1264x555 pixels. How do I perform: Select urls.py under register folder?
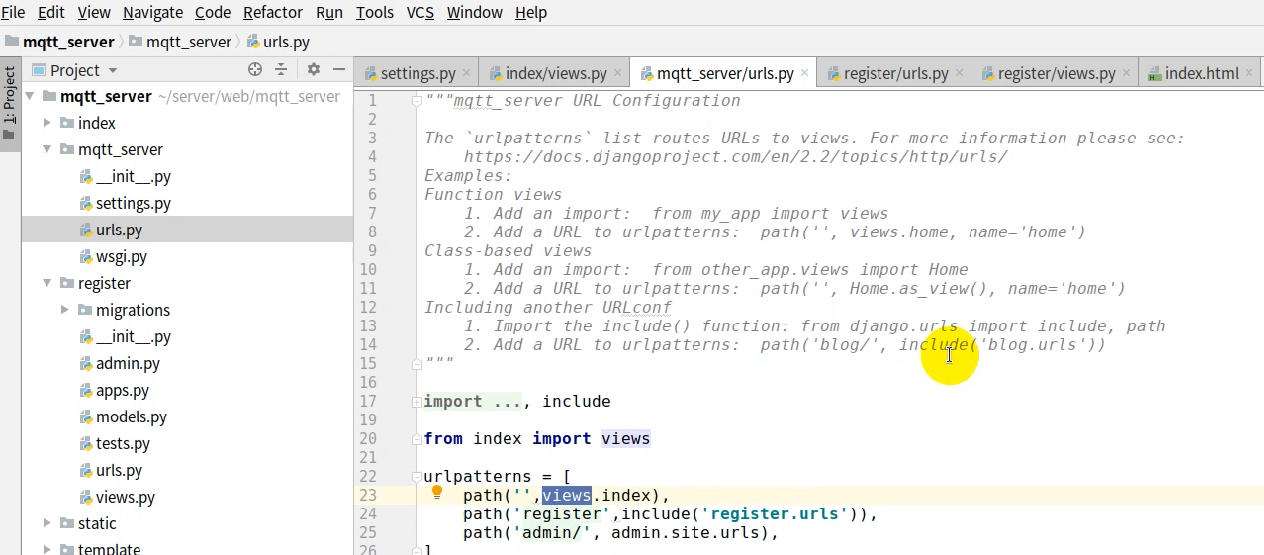pos(111,471)
